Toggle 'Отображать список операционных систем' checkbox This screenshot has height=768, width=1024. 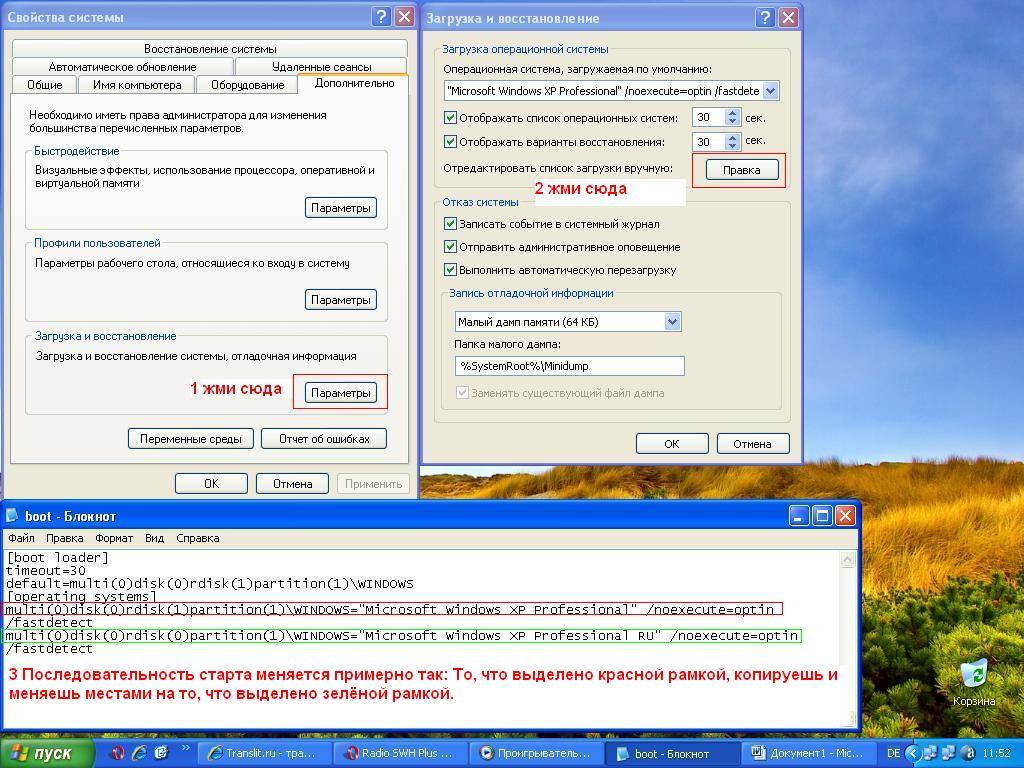point(450,118)
